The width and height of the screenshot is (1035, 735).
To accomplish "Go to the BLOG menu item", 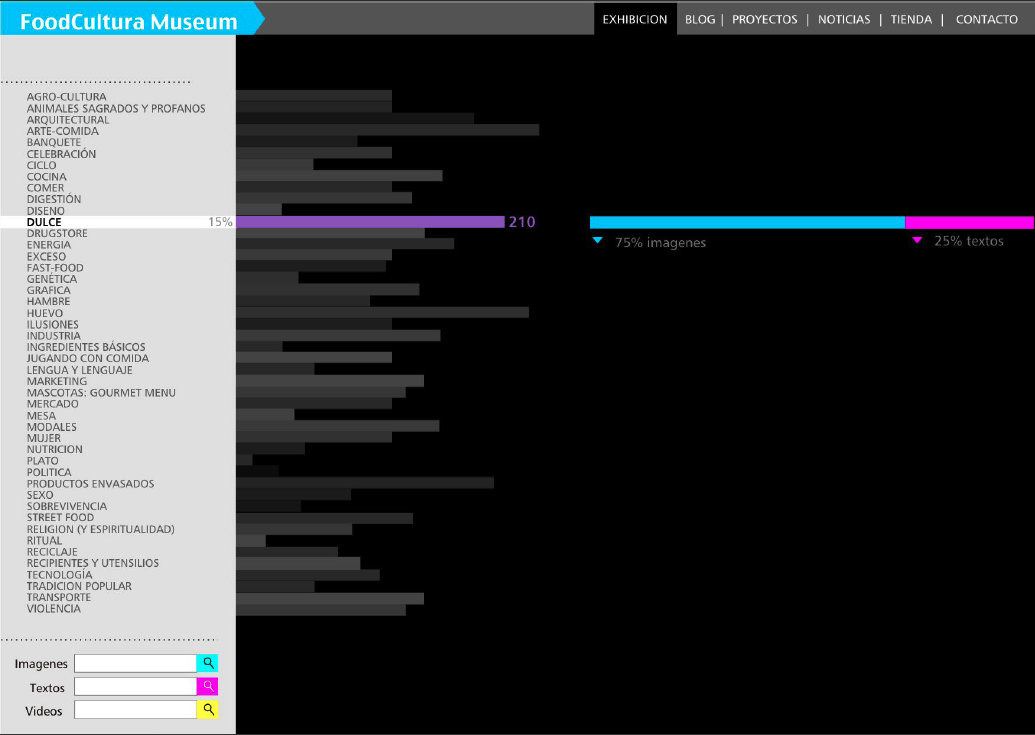I will (700, 19).
